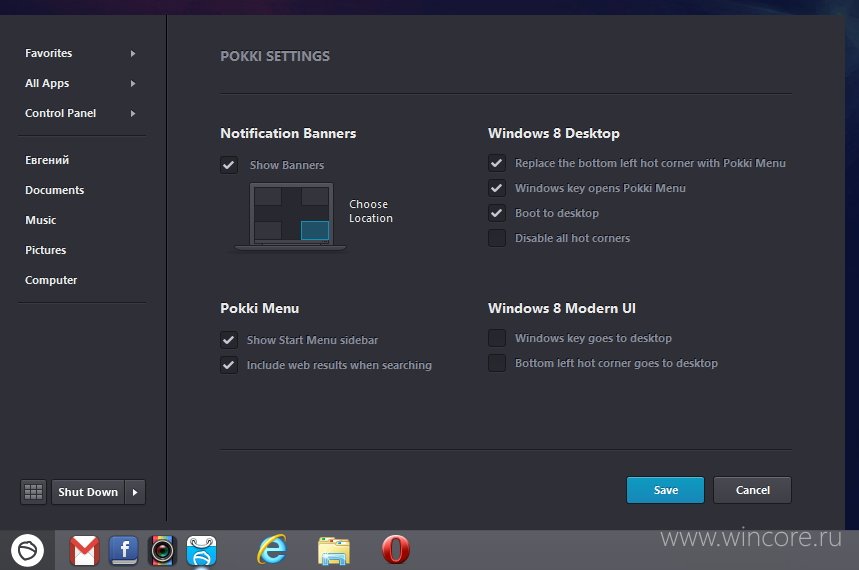This screenshot has width=859, height=570.
Task: Open the Documents folder
Action: coord(55,190)
